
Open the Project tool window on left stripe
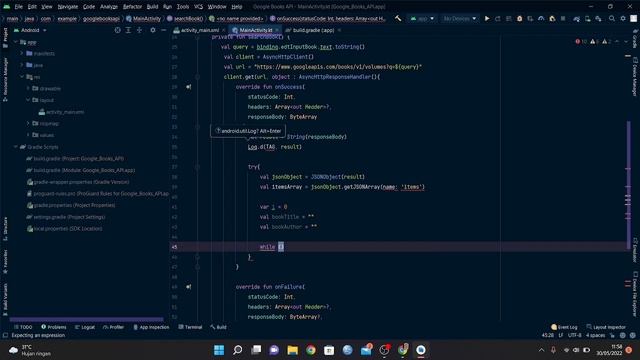(x=5, y=38)
